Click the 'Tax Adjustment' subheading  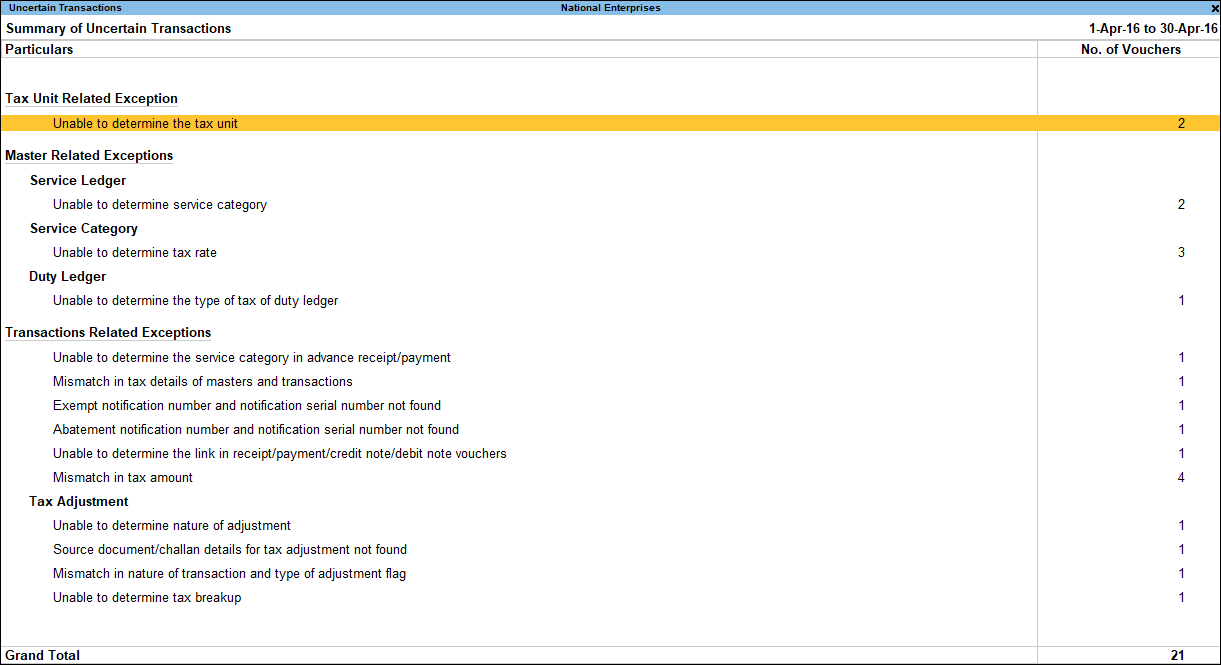79,502
